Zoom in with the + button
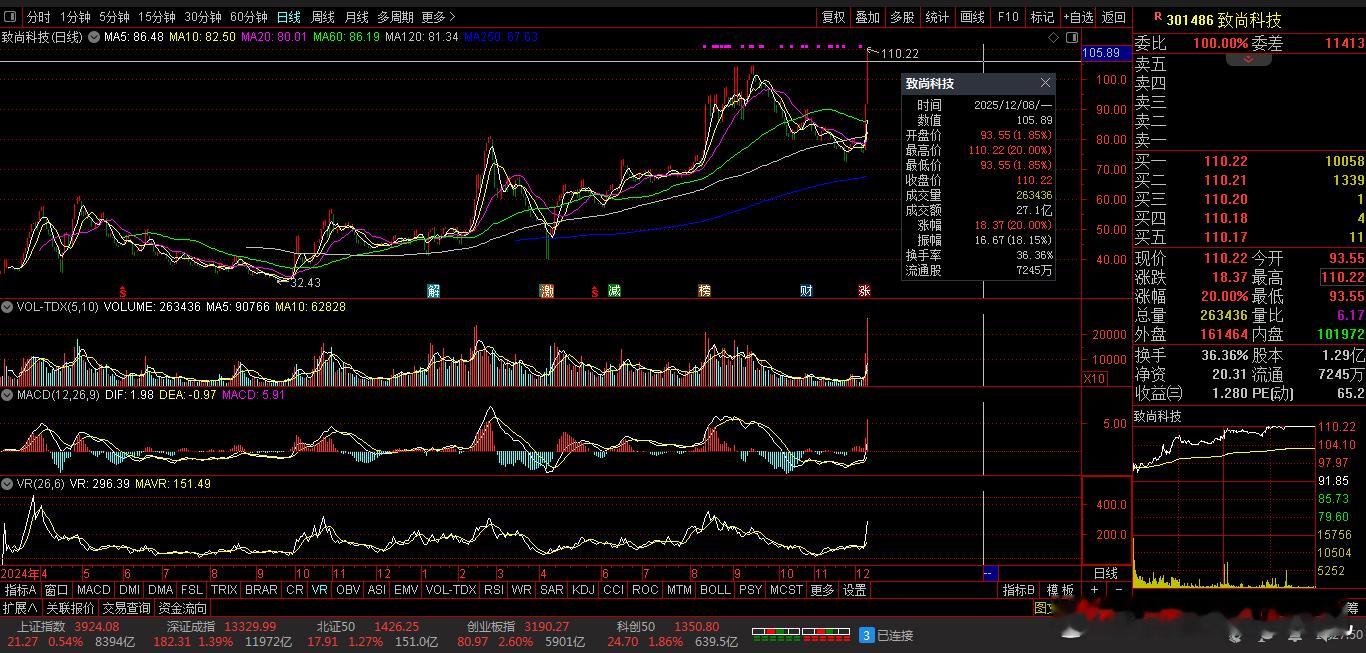This screenshot has width=1366, height=653. click(x=1094, y=590)
